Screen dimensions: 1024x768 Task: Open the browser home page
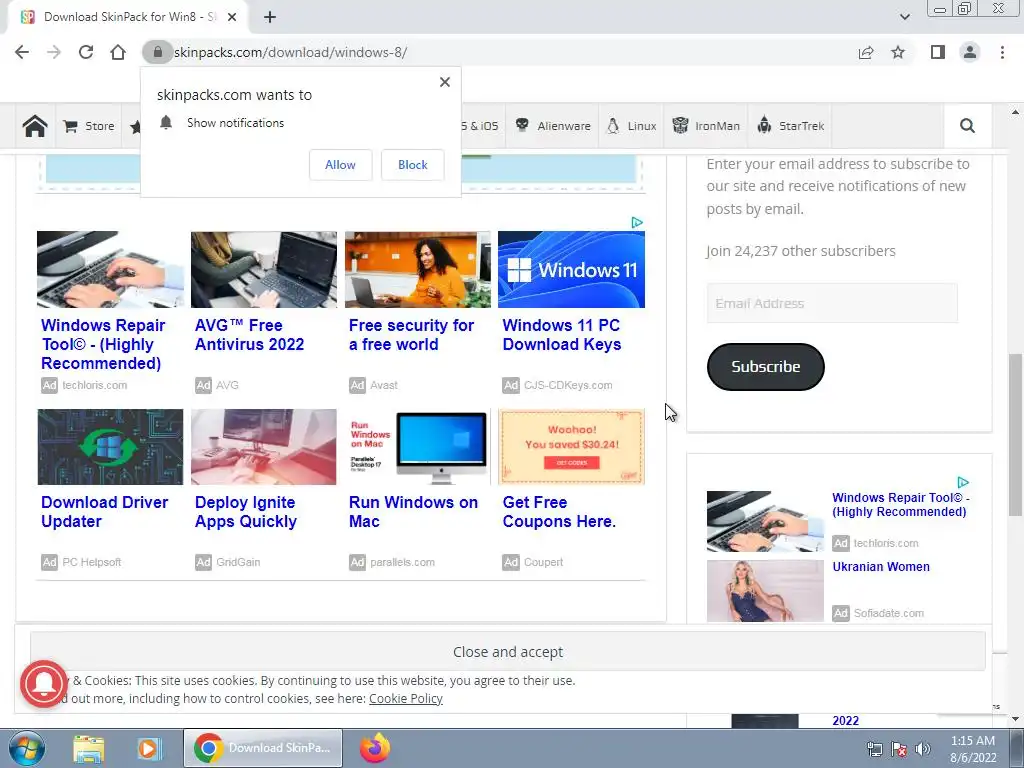[118, 52]
